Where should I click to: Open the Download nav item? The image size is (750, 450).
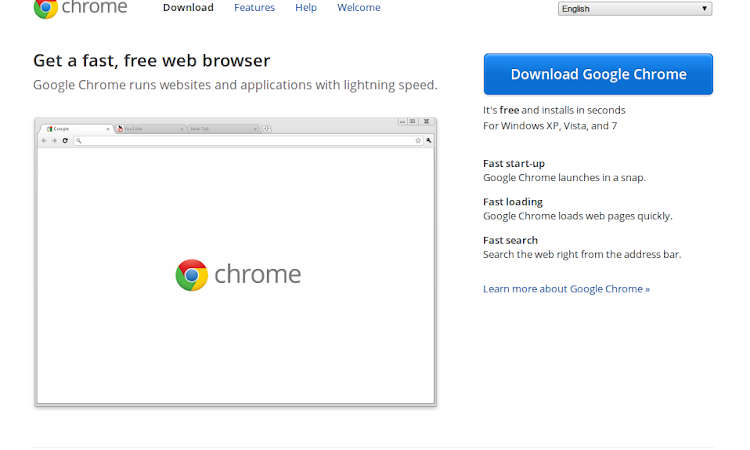point(188,8)
